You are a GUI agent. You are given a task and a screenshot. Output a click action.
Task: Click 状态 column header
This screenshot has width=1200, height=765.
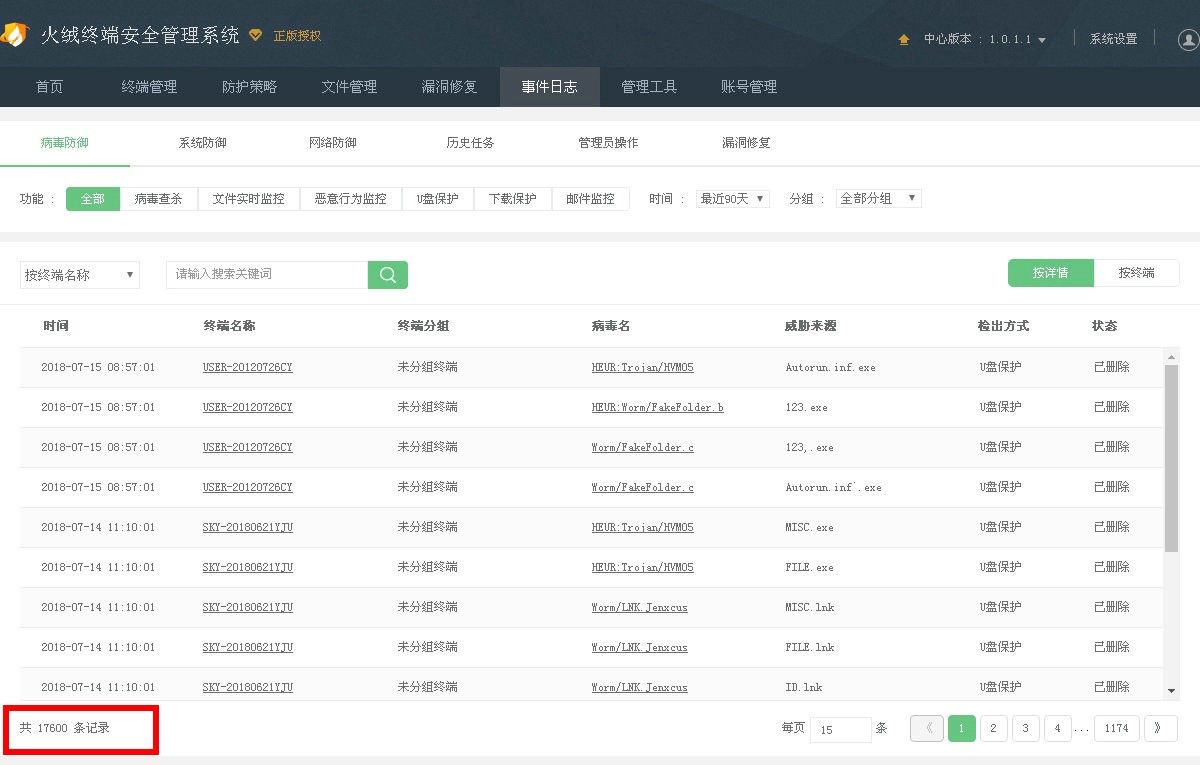click(x=1105, y=327)
